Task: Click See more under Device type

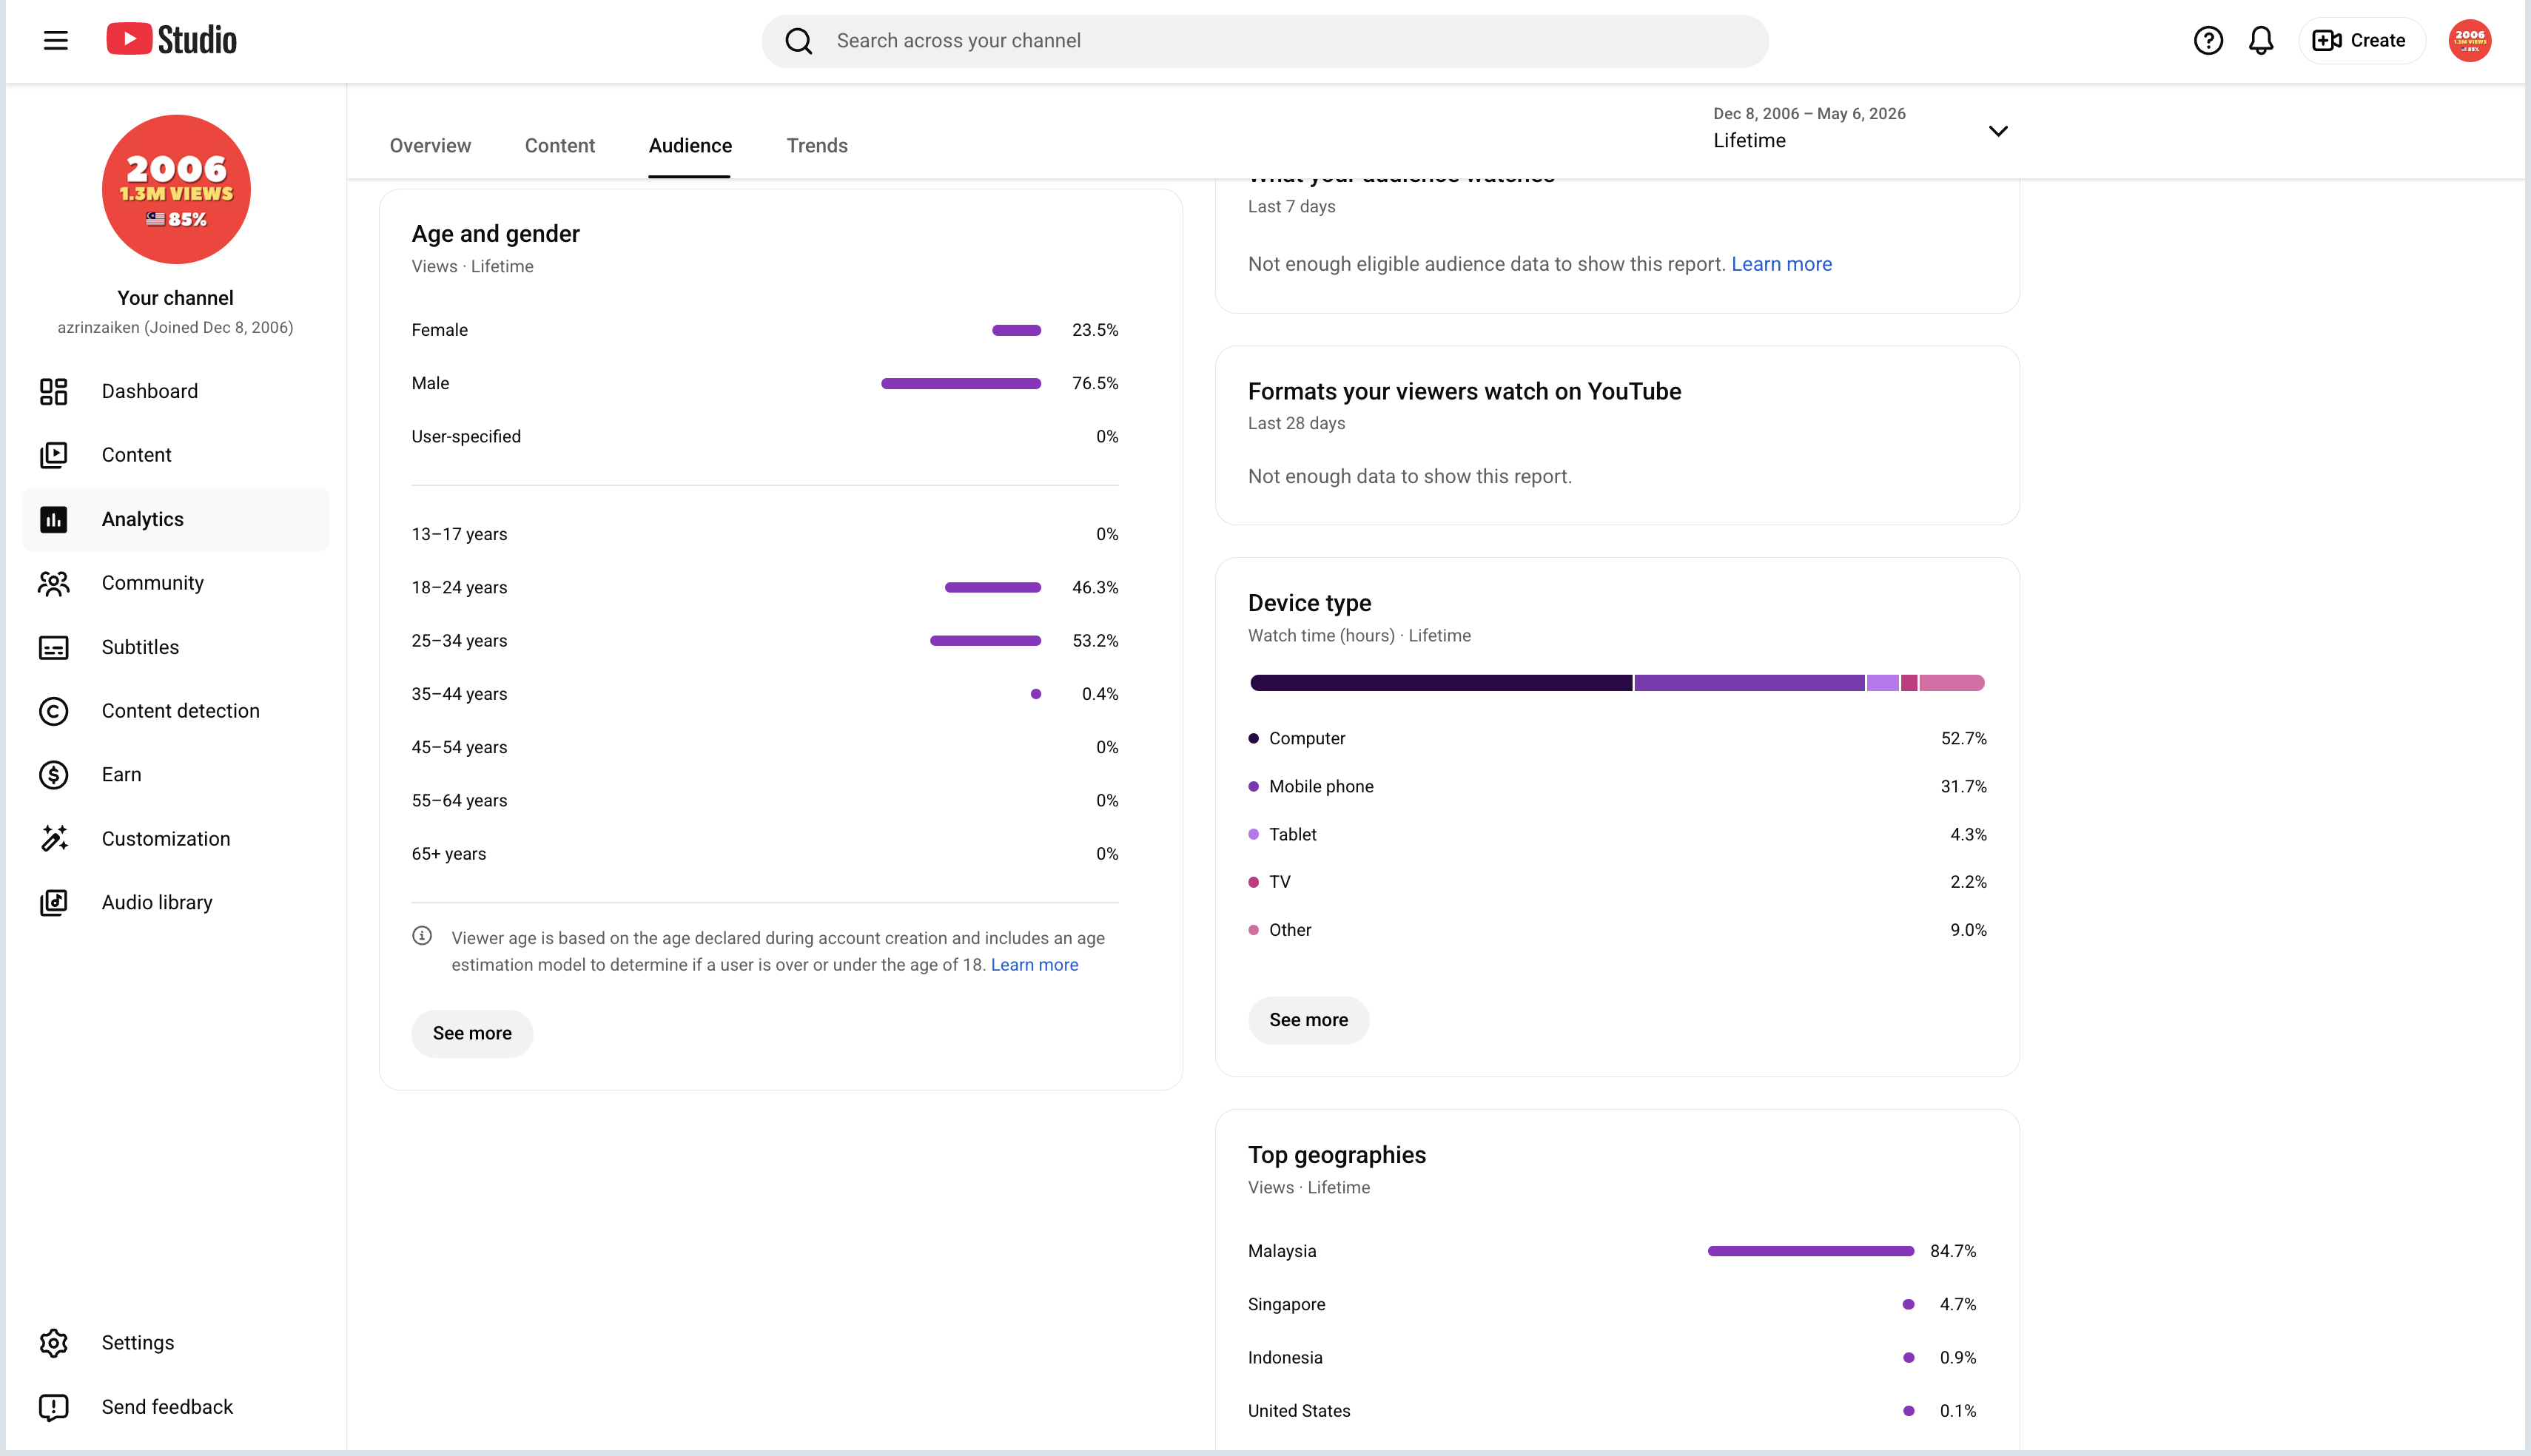Action: [x=1309, y=1020]
